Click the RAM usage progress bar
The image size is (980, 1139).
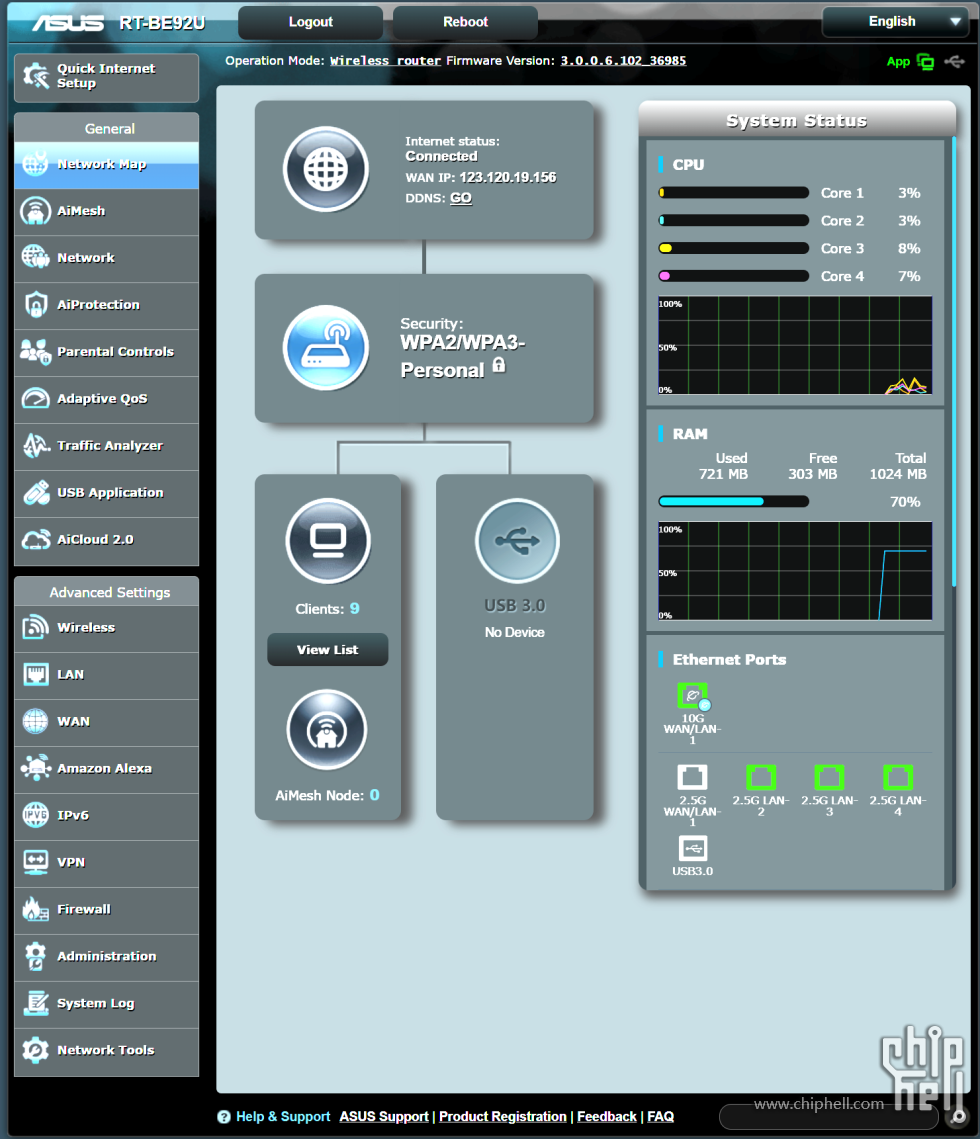[x=734, y=502]
